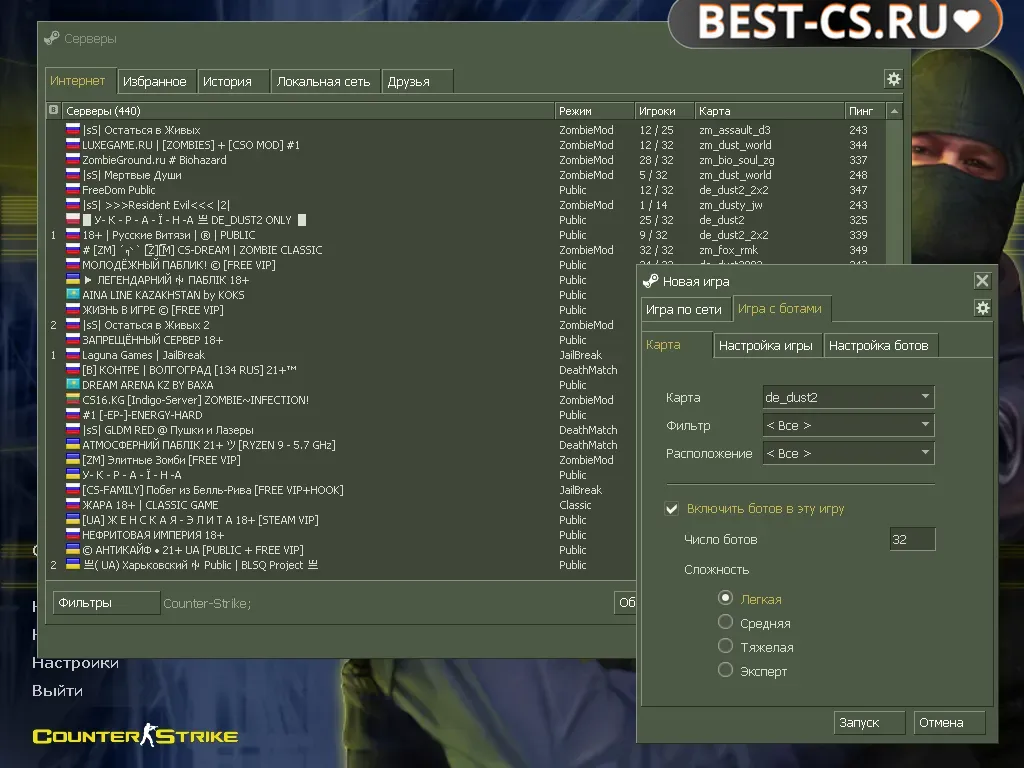Toggle Включить ботов в эту игру checkbox
The image size is (1024, 768).
click(671, 509)
